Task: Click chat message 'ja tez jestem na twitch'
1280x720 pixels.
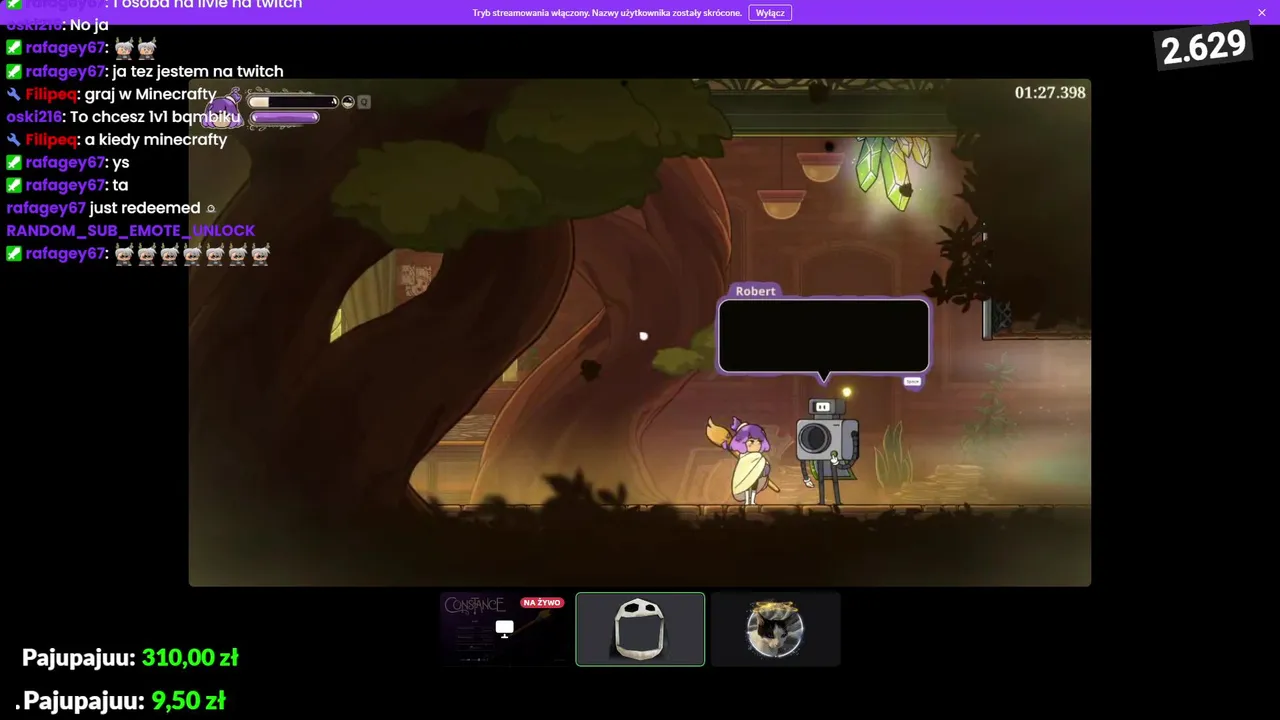Action: pos(198,72)
